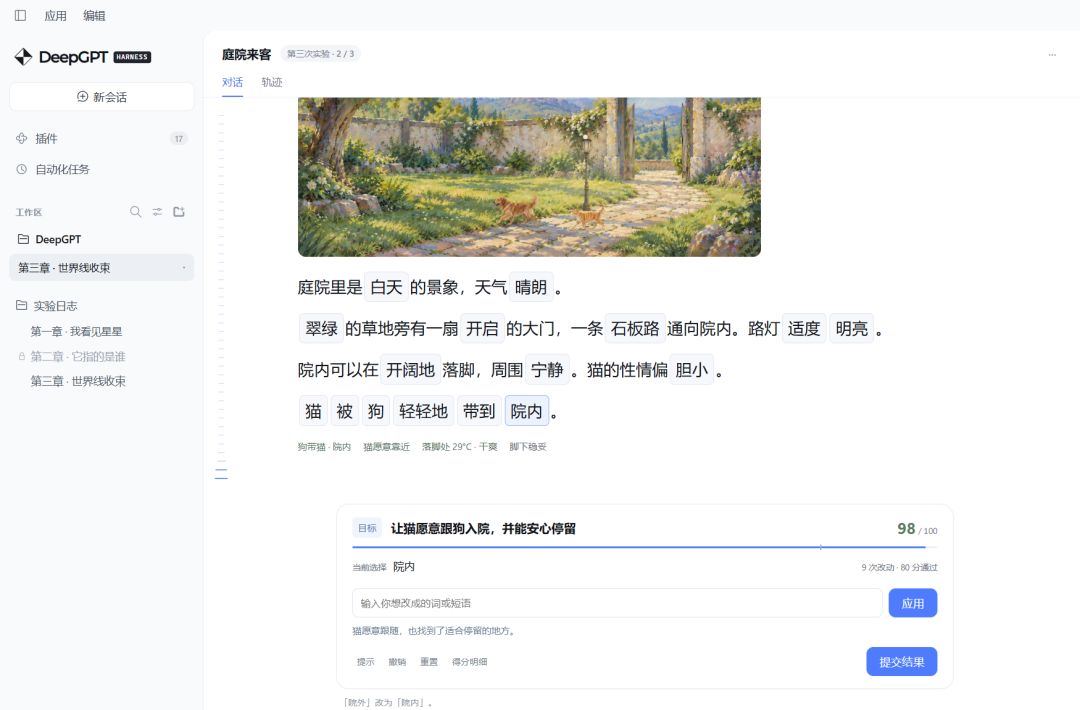Switch to the 对话 tab
Viewport: 1080px width, 710px height.
(x=232, y=82)
